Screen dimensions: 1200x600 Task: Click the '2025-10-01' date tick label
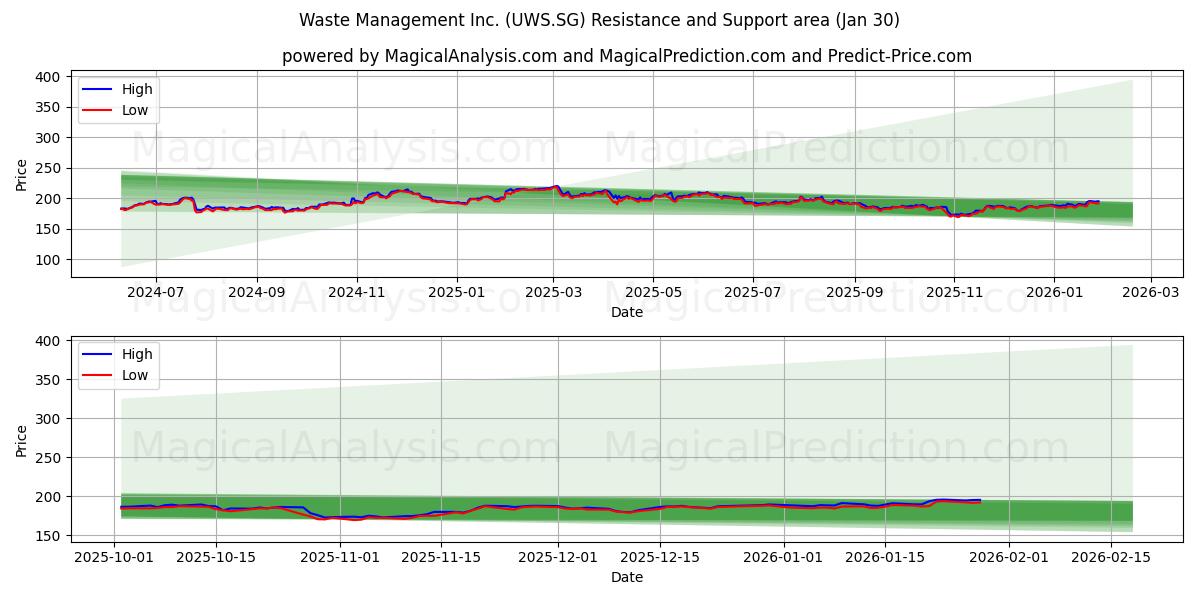[x=115, y=558]
